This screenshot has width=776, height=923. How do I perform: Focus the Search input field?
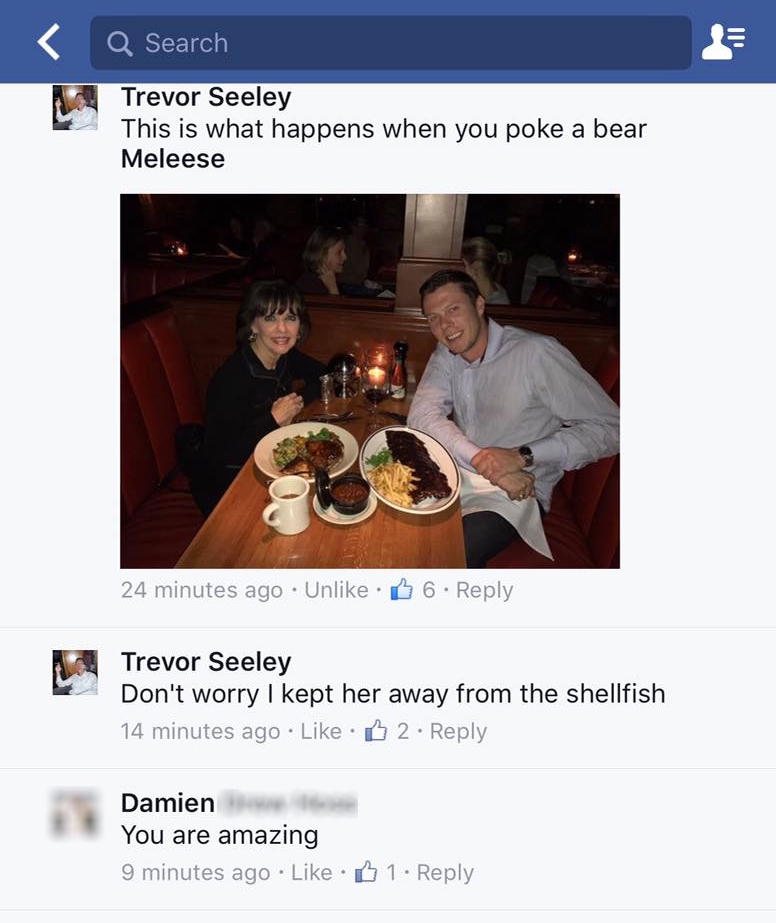[x=390, y=43]
